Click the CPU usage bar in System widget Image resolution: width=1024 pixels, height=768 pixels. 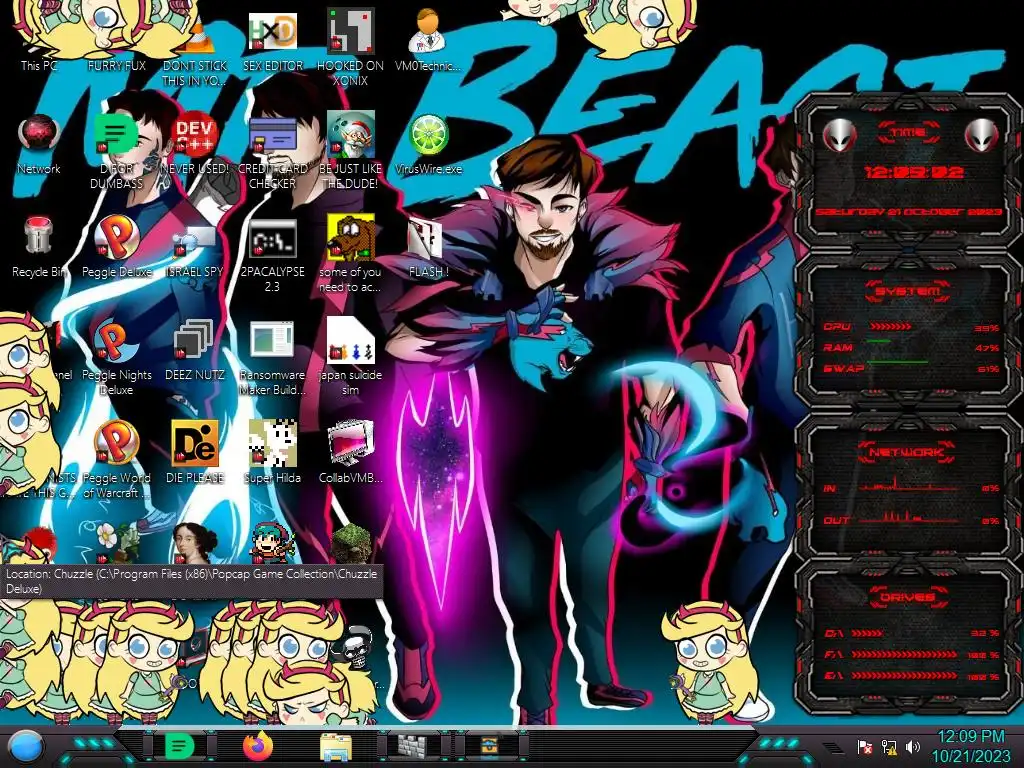tap(890, 327)
